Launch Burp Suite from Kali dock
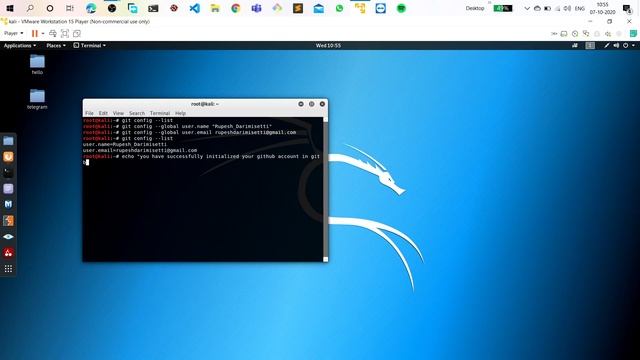The height and width of the screenshot is (360, 640). (x=8, y=221)
